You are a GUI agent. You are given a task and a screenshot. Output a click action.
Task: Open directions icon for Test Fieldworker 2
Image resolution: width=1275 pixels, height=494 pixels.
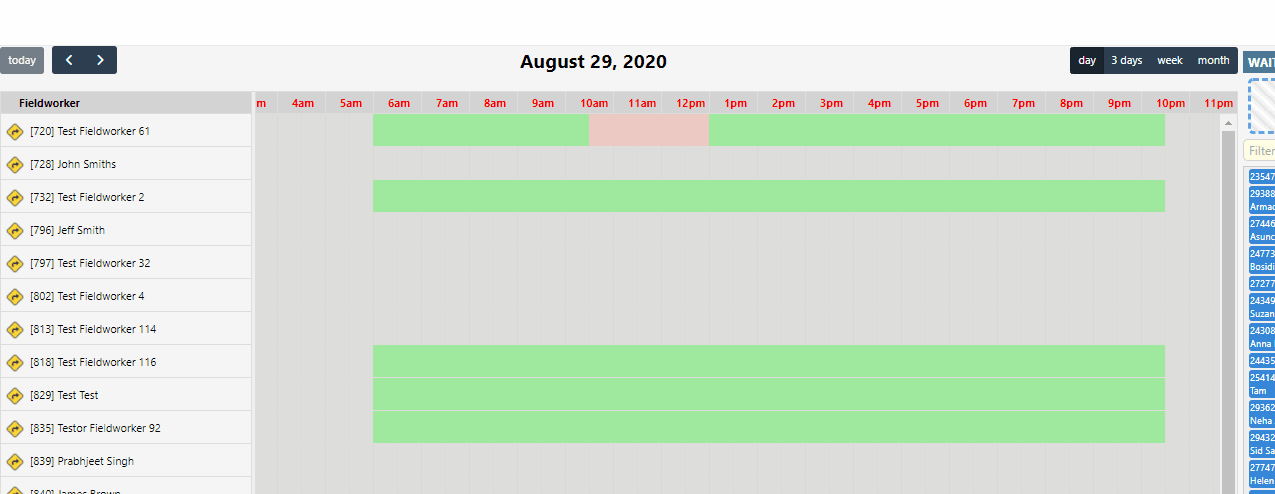pos(14,197)
